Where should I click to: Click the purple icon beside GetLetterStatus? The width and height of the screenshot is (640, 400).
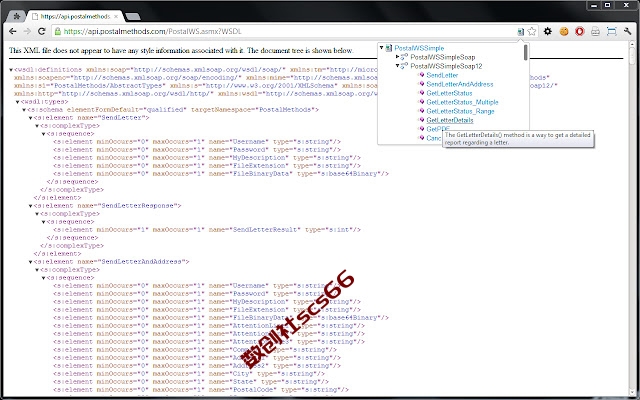pos(422,93)
